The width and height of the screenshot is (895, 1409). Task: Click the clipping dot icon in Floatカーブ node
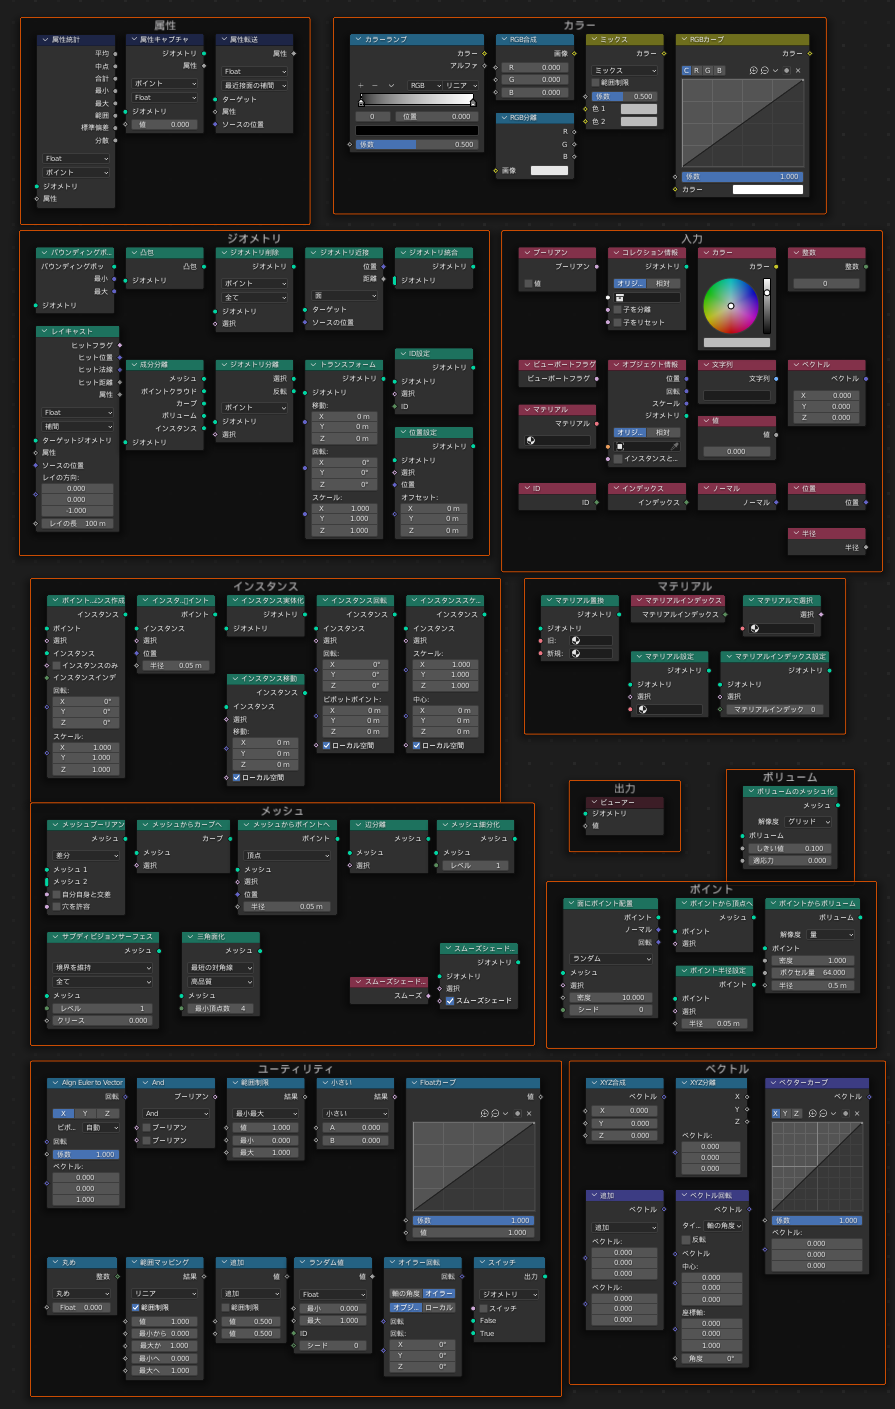[517, 1113]
